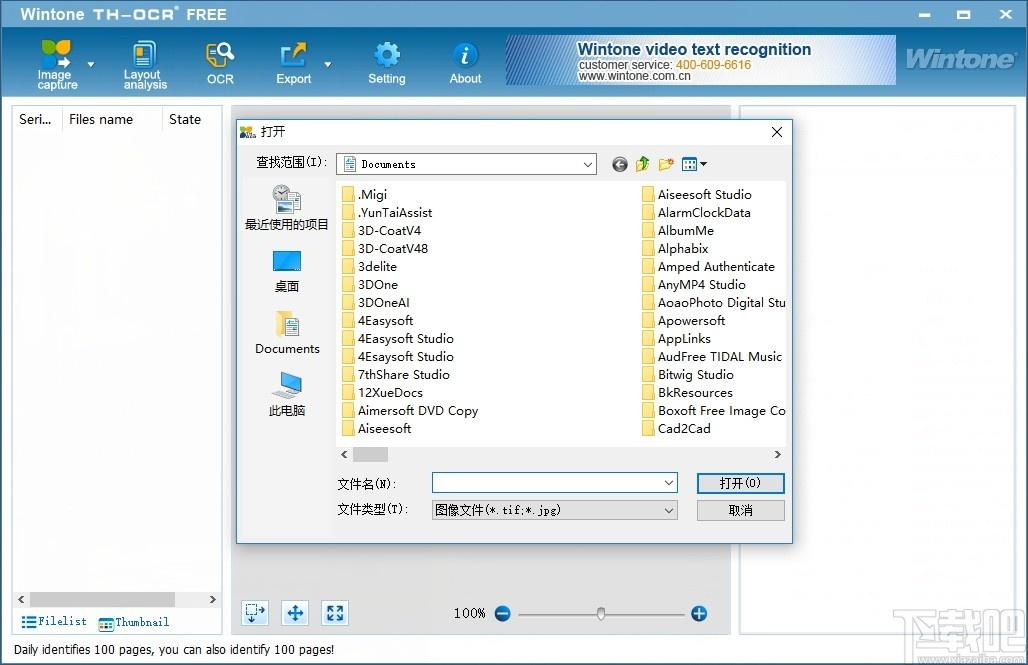Select the 4Esaysoft Studio folder
The image size is (1028, 665).
coord(398,357)
